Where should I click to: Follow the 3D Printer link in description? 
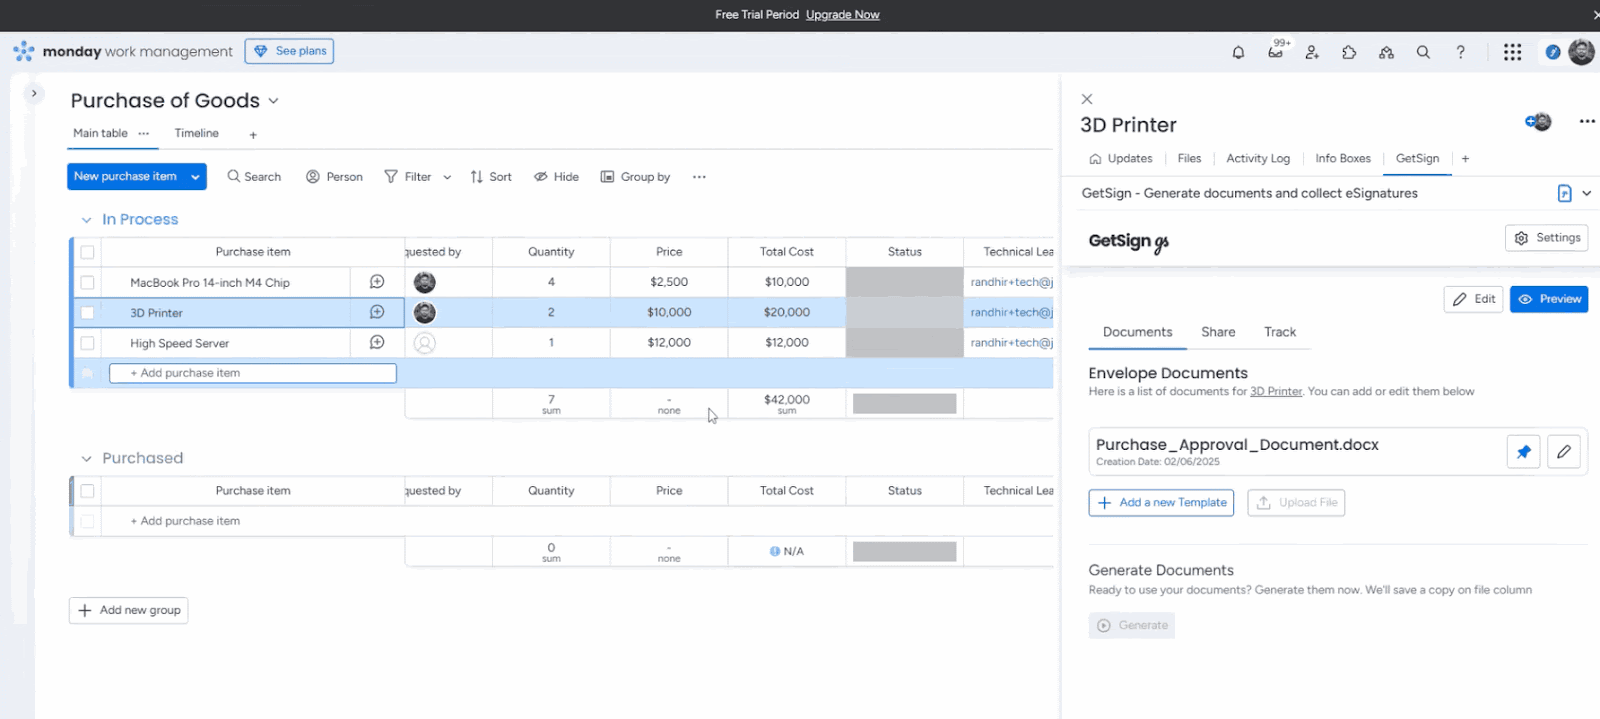click(1276, 392)
